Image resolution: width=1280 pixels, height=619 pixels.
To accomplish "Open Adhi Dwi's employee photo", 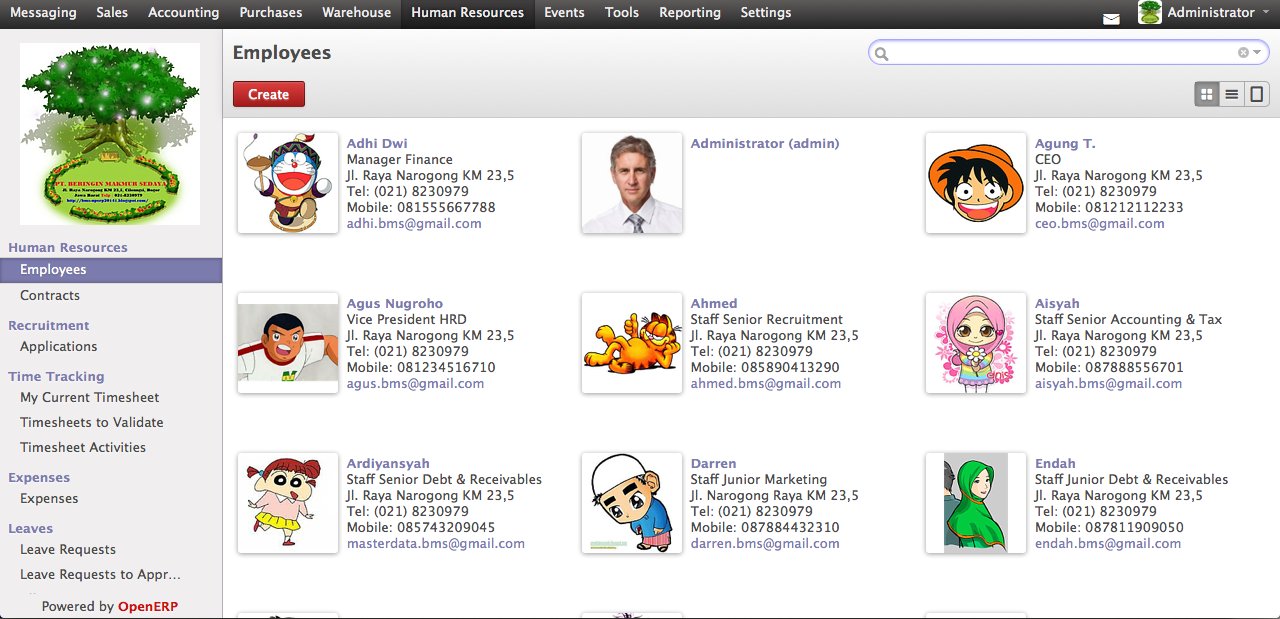I will [x=288, y=183].
